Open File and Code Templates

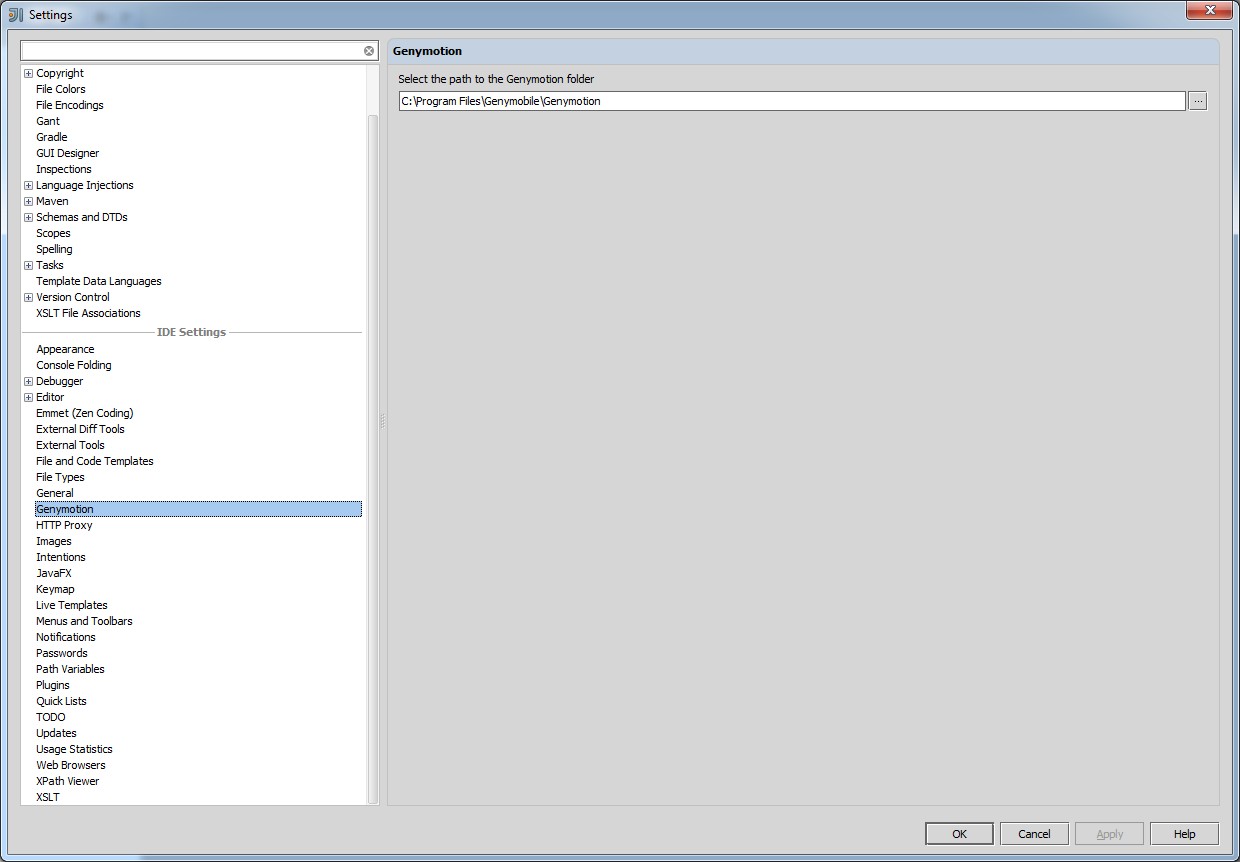tap(95, 461)
